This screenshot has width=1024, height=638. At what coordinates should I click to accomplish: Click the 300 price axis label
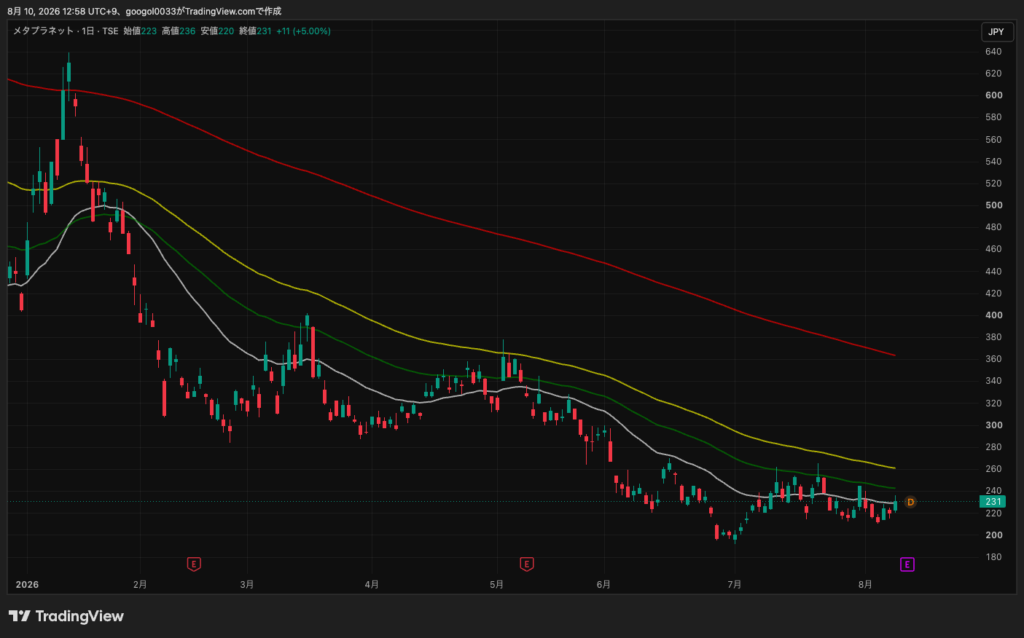point(993,424)
